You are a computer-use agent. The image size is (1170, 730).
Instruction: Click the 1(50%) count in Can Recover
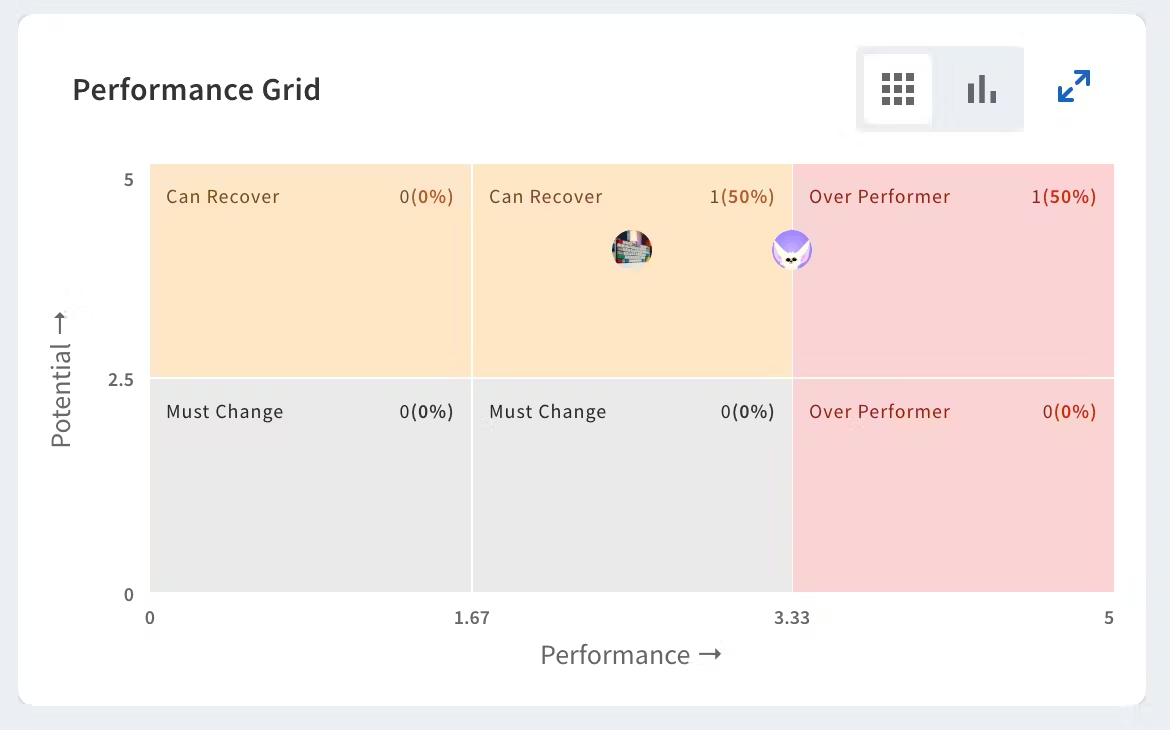pyautogui.click(x=741, y=197)
